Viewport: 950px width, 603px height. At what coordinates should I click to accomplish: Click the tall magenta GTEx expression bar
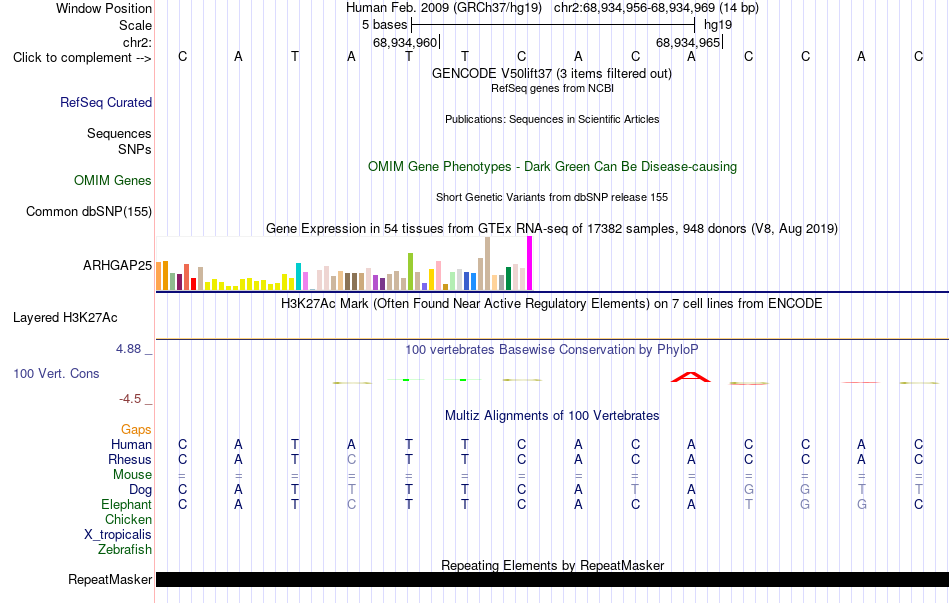pyautogui.click(x=530, y=263)
